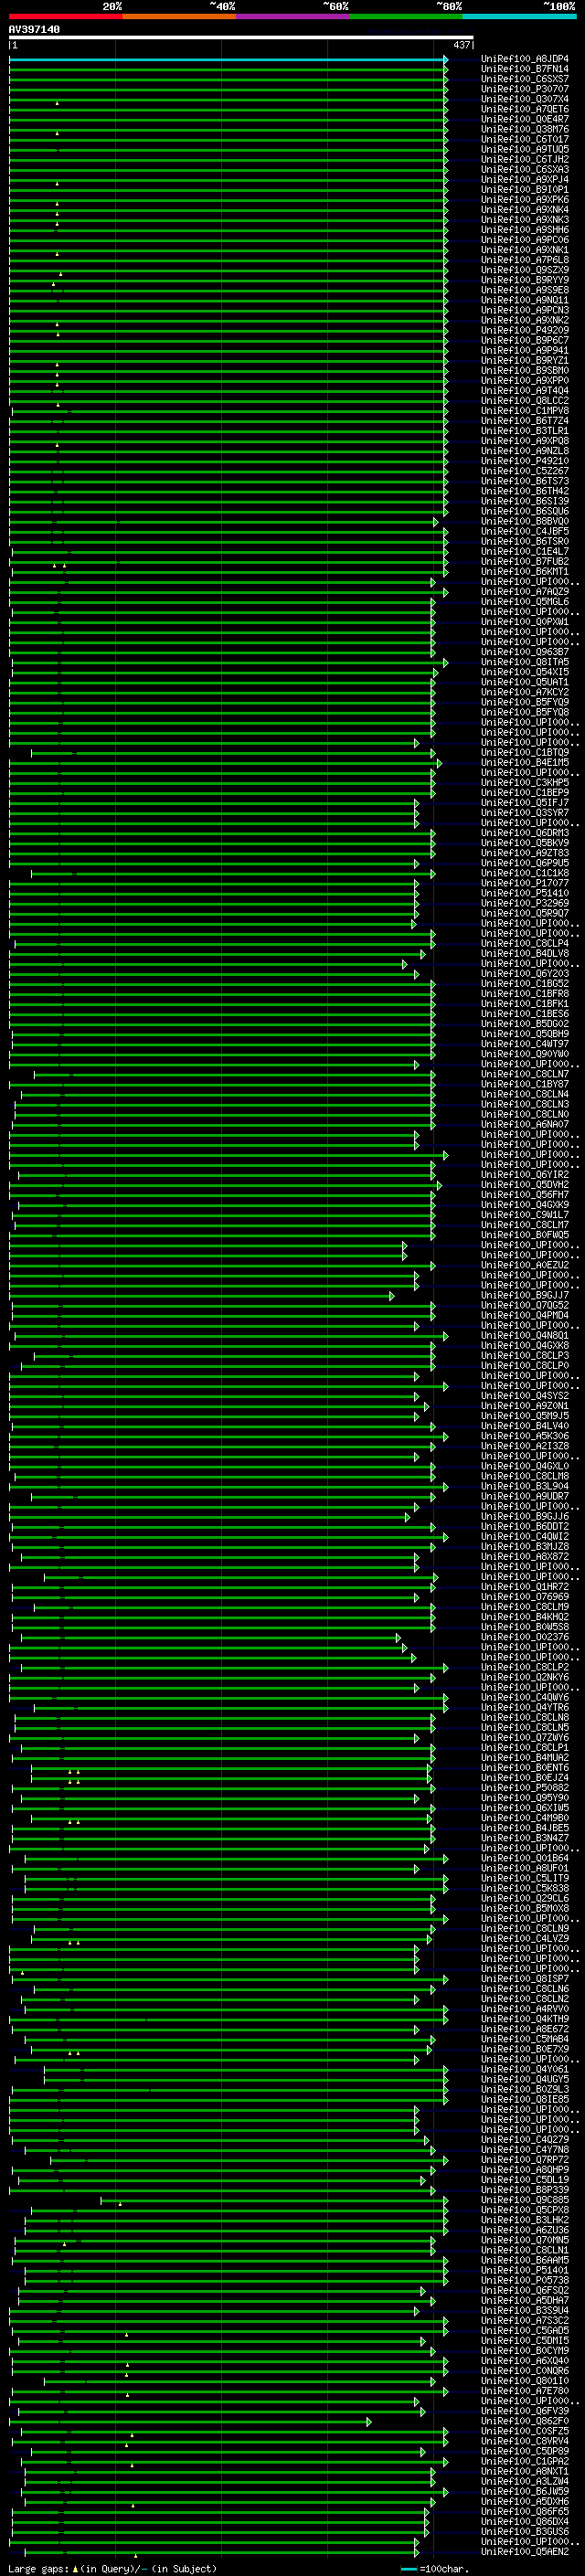Select the UniRef100_P51401 label

coord(525,2270)
